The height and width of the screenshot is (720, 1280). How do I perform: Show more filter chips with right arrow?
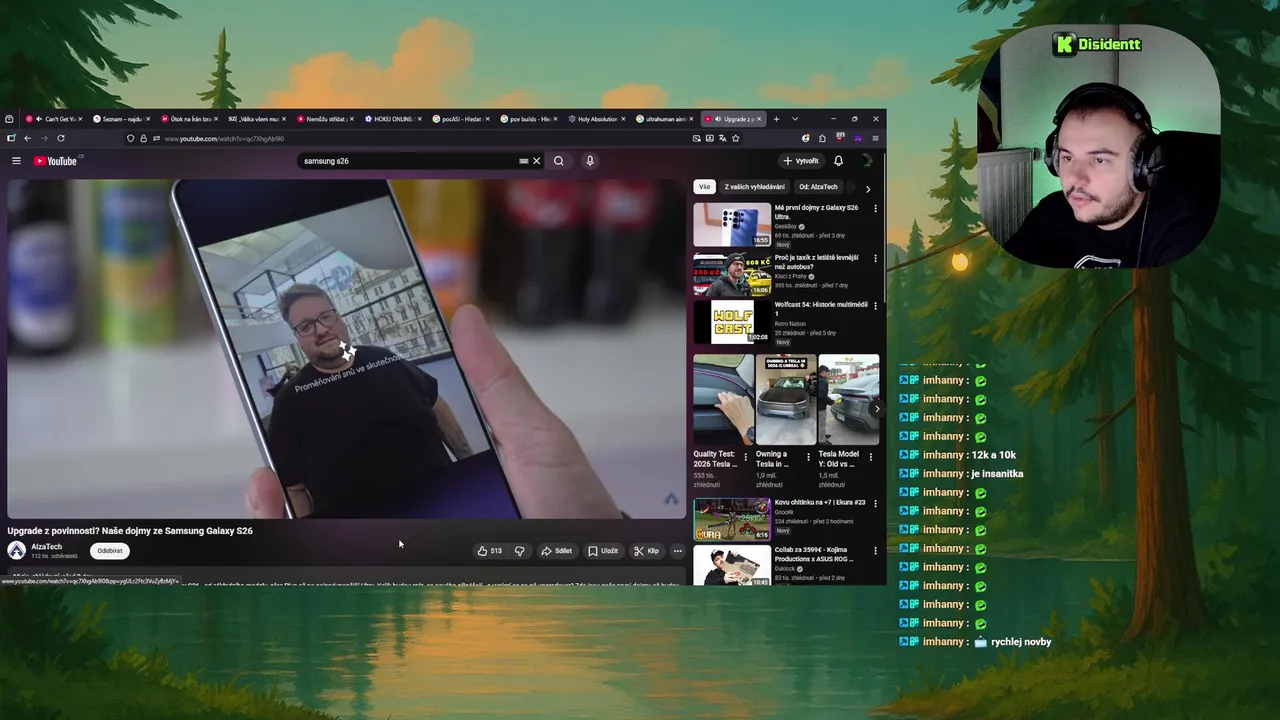tap(867, 188)
